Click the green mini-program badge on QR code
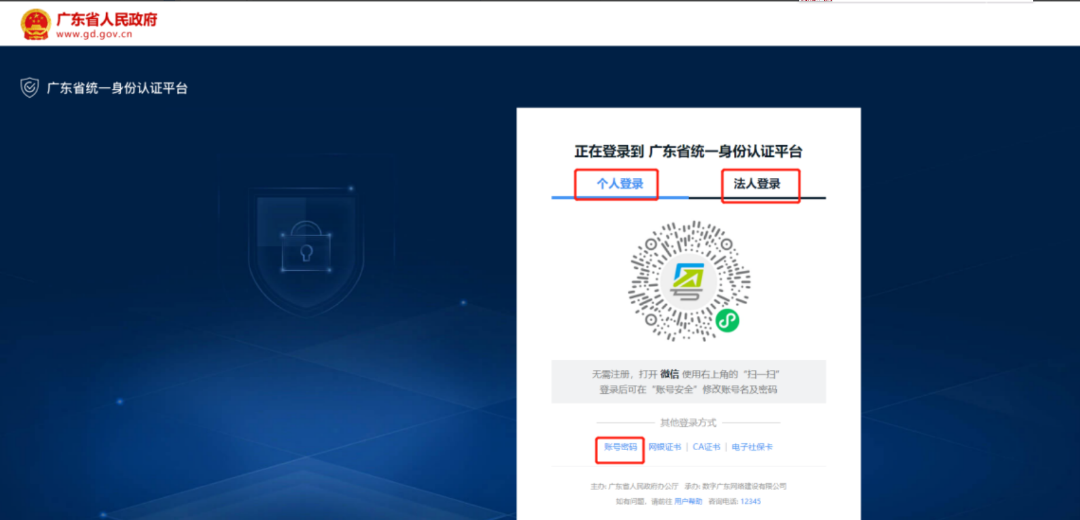The width and height of the screenshot is (1080, 520). tap(726, 320)
